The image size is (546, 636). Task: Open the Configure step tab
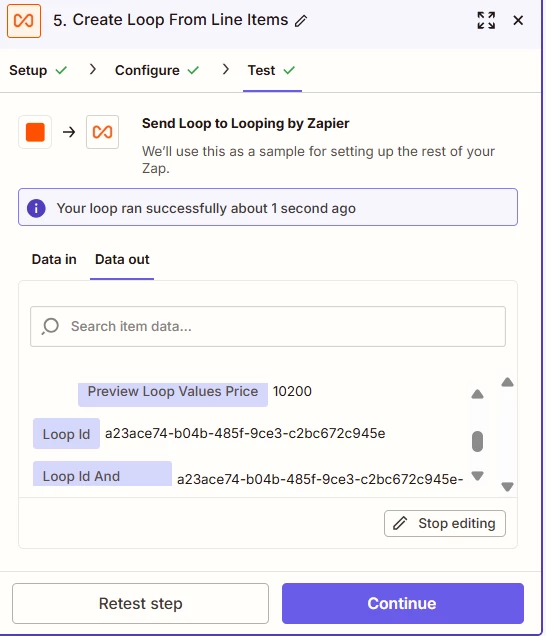point(157,71)
